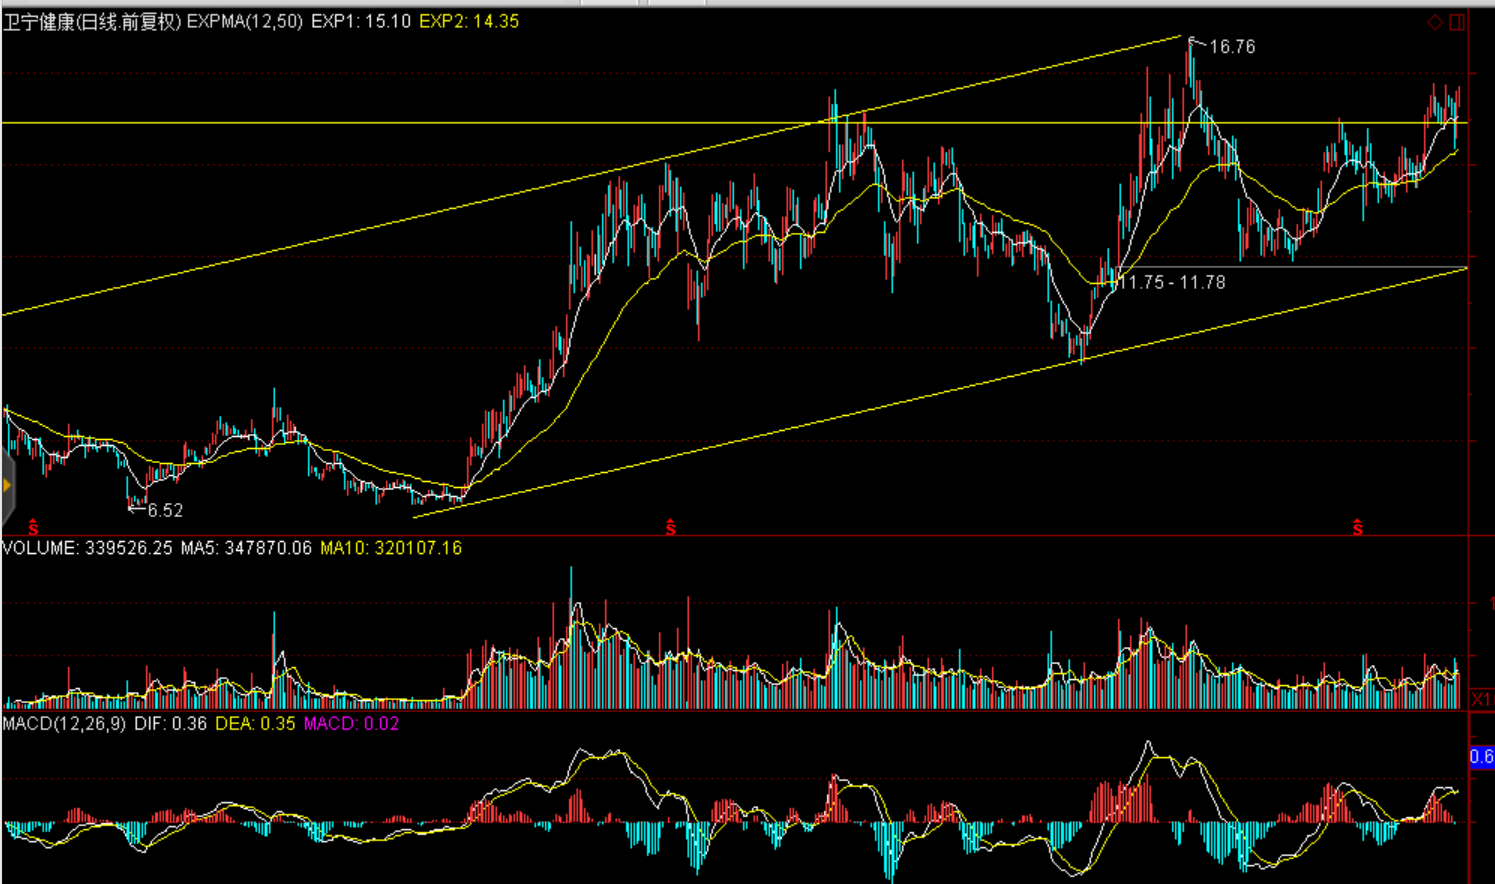Expand the orange arrow side panel handle

pyautogui.click(x=7, y=486)
